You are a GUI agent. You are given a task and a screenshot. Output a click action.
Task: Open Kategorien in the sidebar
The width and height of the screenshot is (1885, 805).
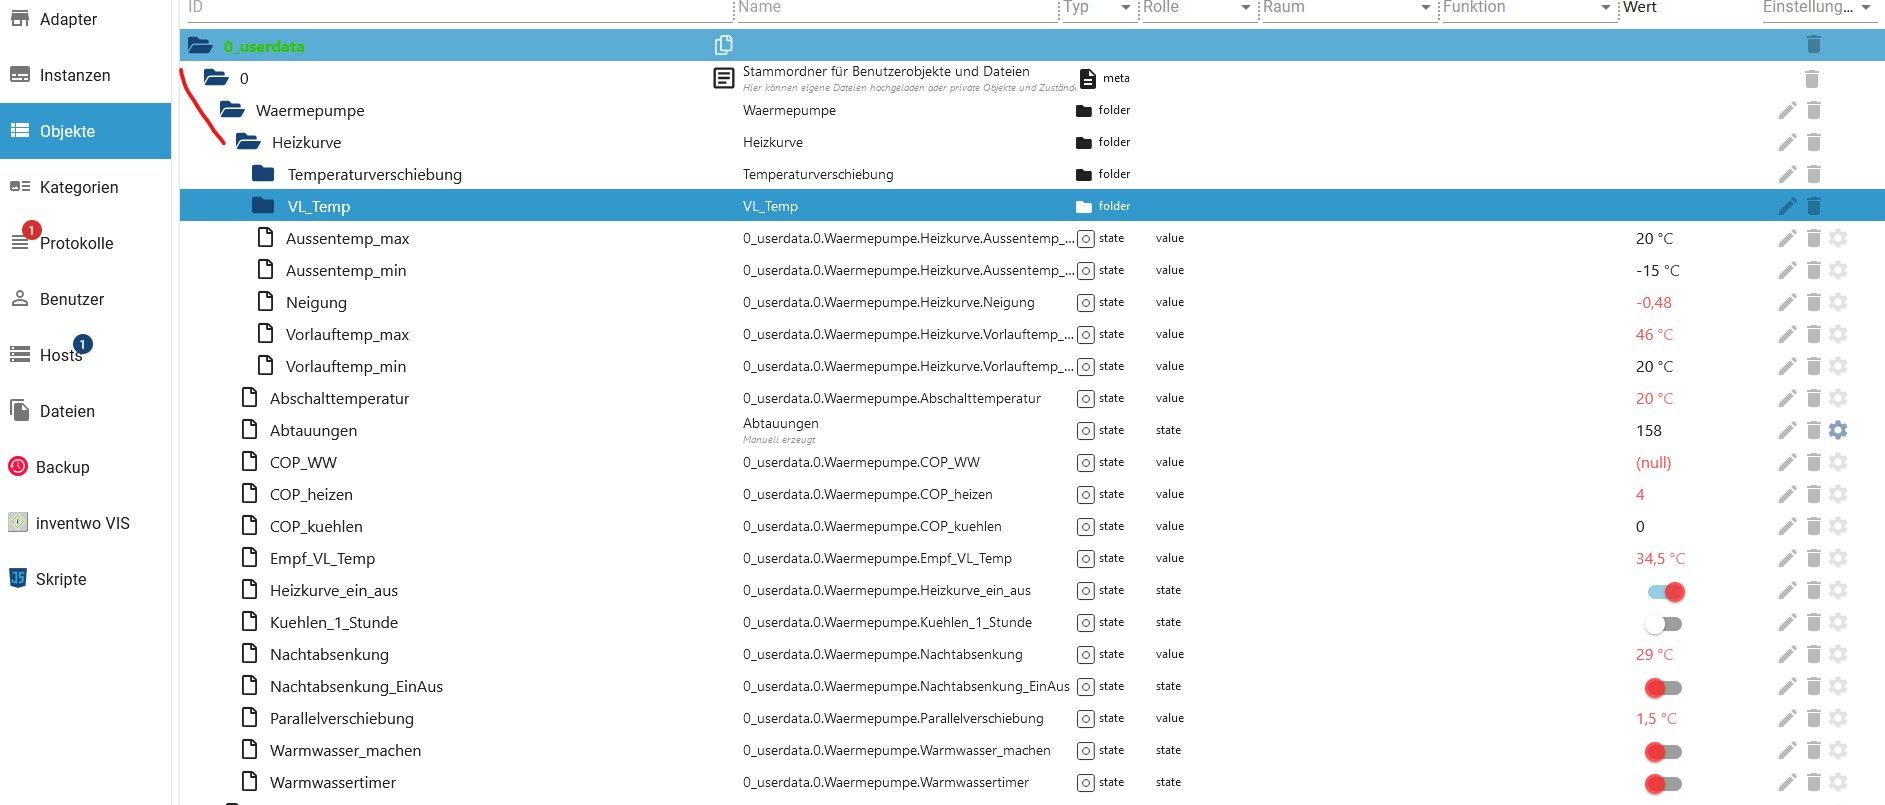tap(85, 187)
